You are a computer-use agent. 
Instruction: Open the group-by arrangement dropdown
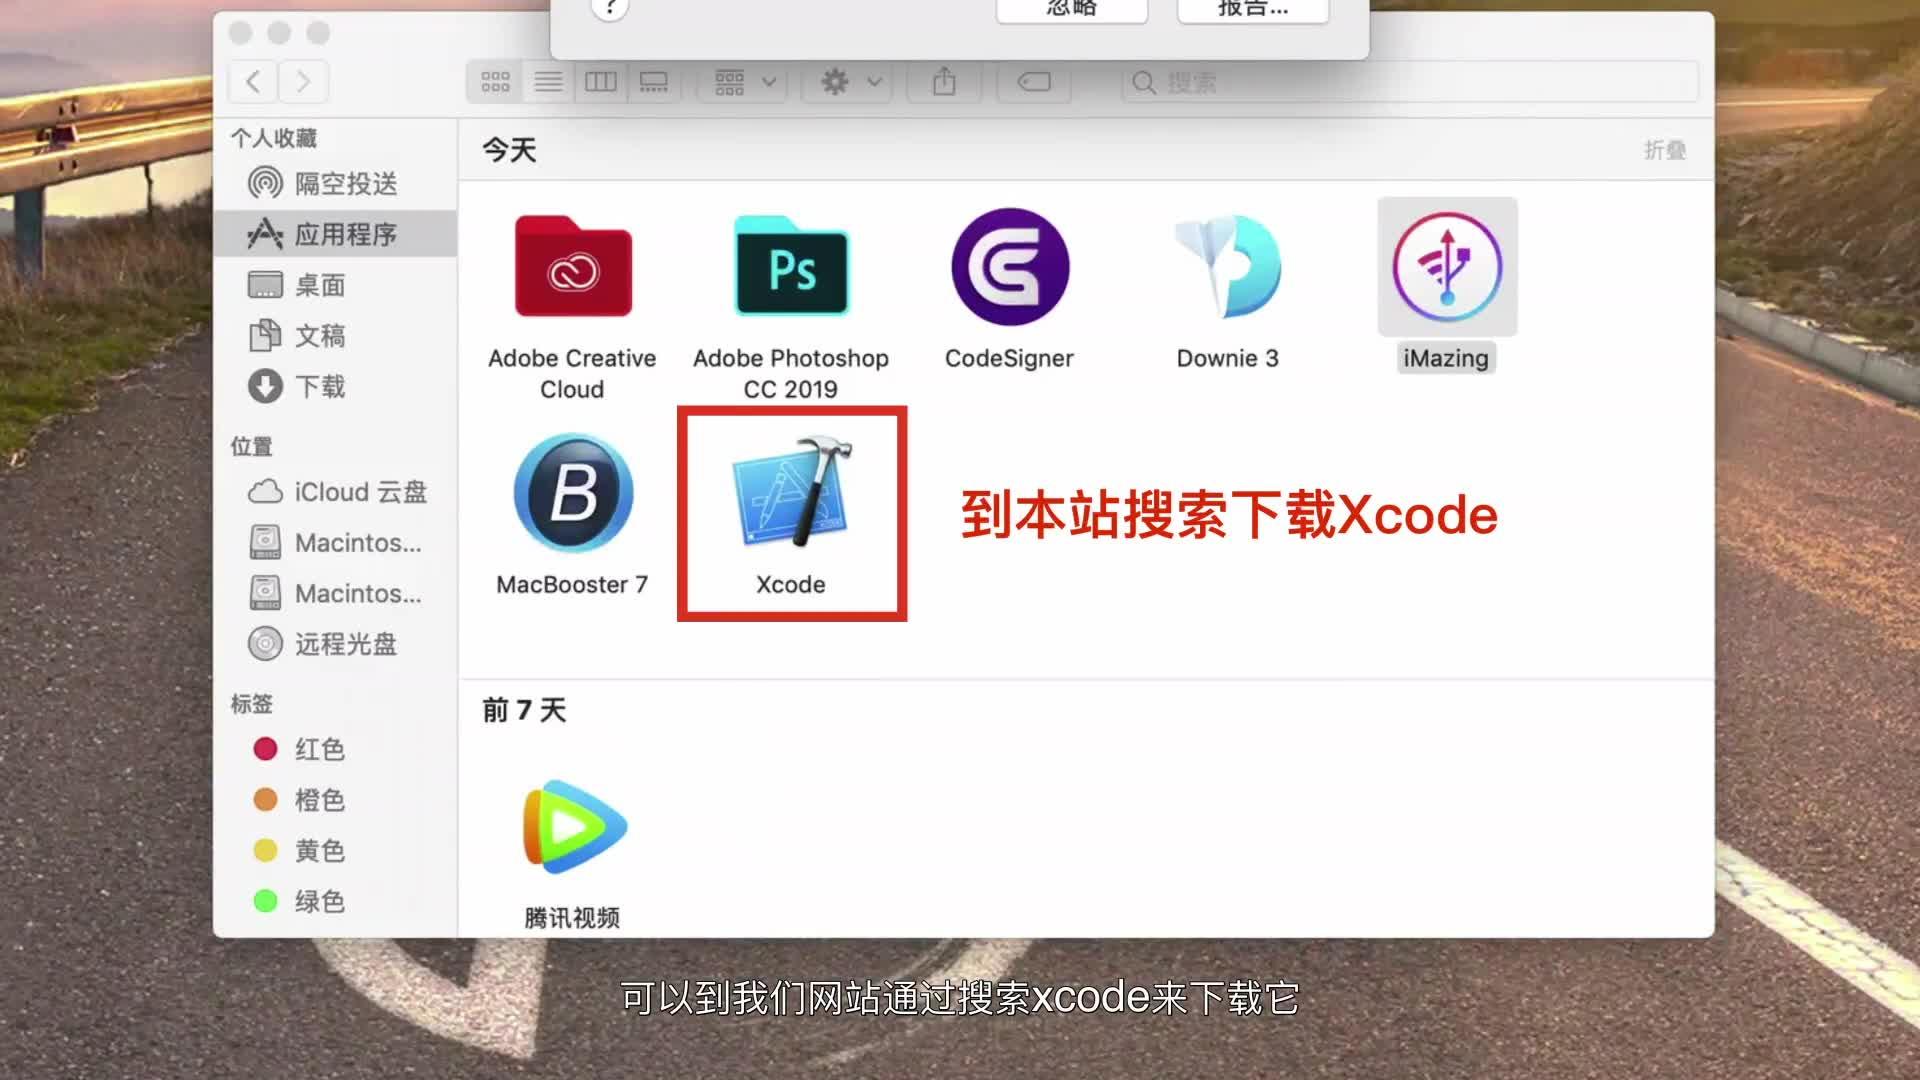(x=744, y=82)
